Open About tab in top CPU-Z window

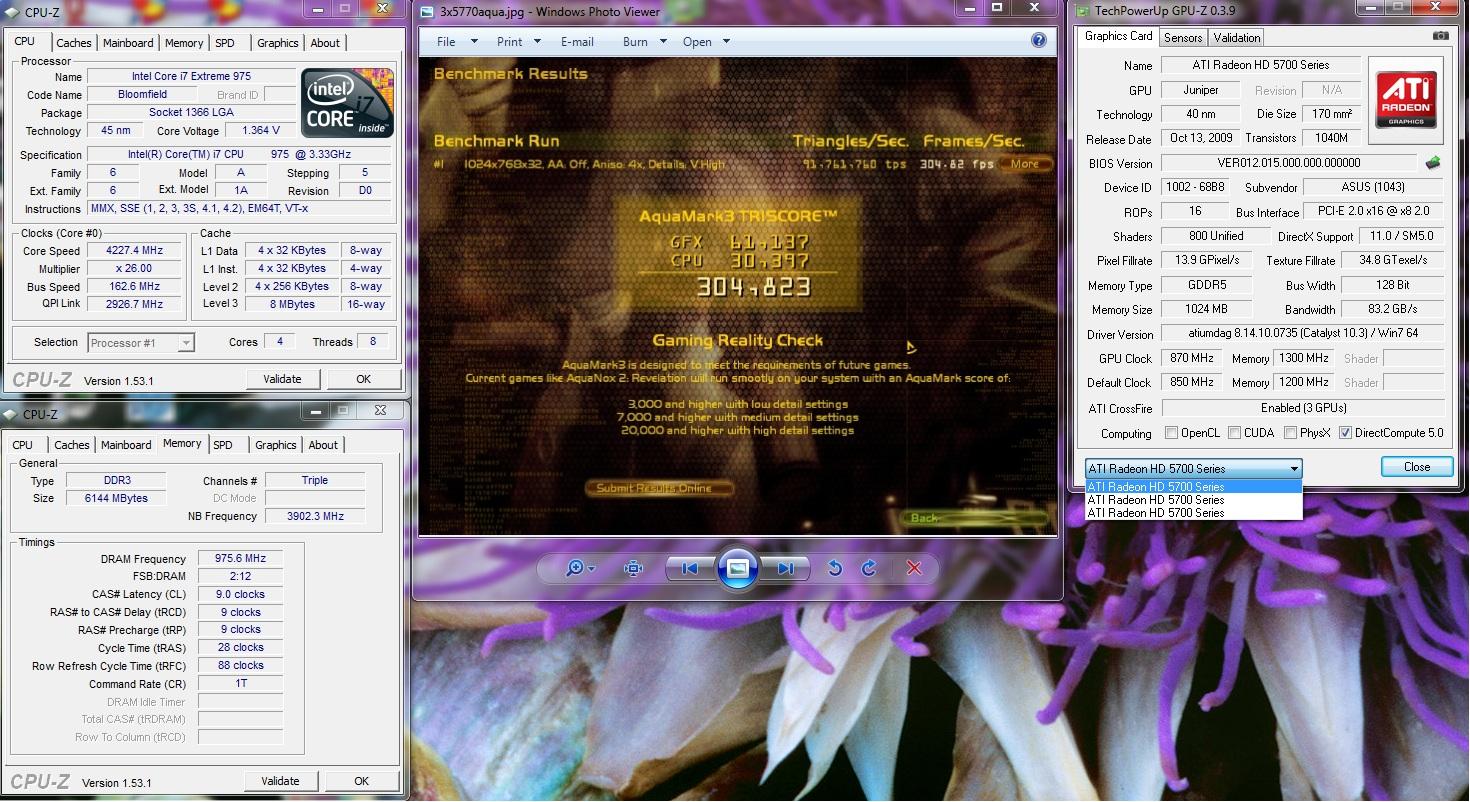tap(325, 43)
